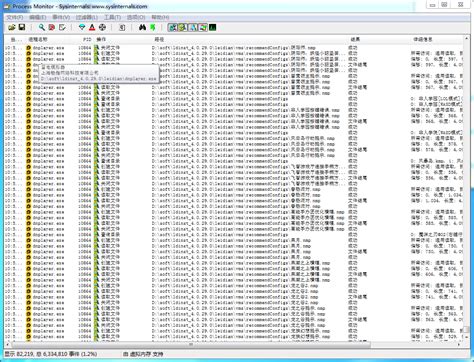Image resolution: width=474 pixels, height=362 pixels.
Task: Select the crosshair include-process-from-window icon
Action: [x=102, y=27]
